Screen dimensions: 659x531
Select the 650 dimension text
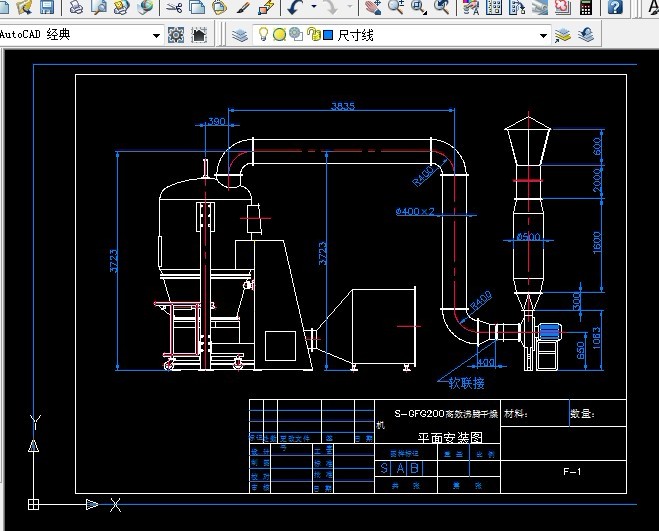pyautogui.click(x=581, y=350)
